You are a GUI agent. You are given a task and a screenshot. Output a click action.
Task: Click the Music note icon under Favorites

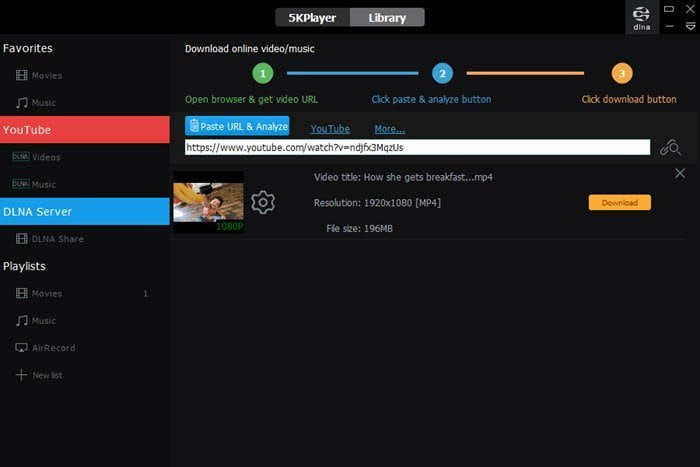(x=21, y=103)
